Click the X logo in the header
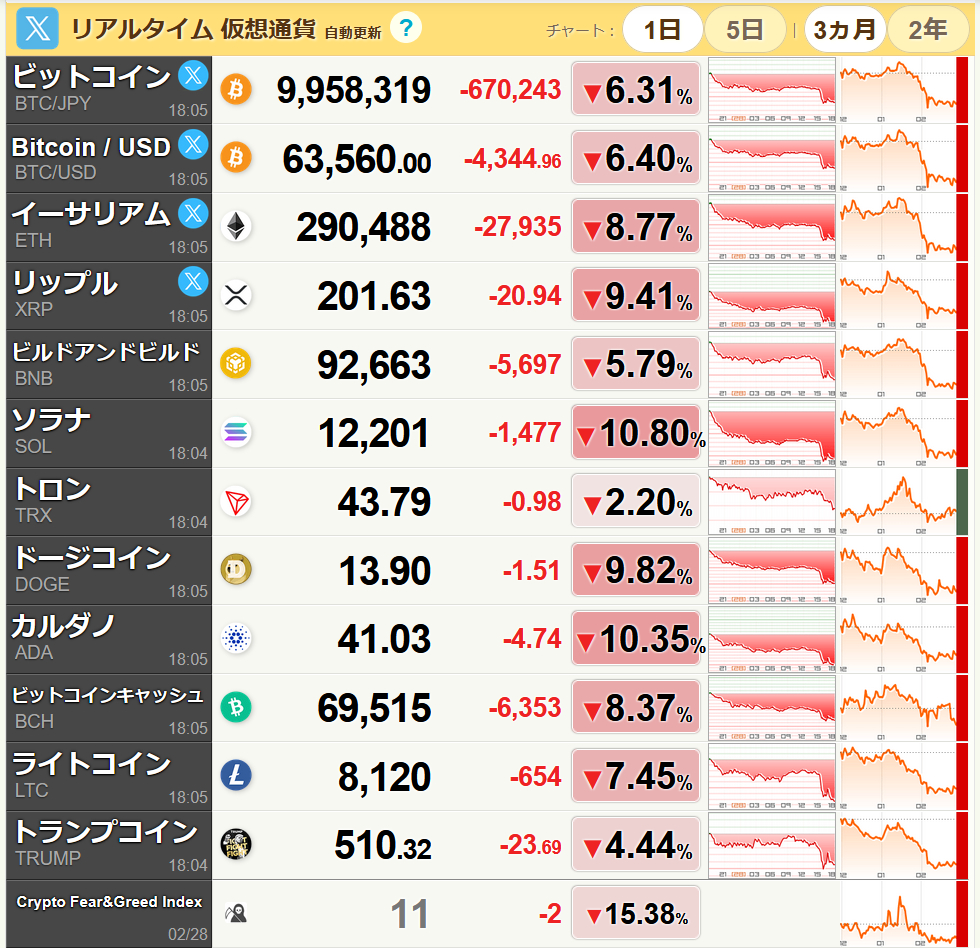This screenshot has width=980, height=948. point(37,29)
